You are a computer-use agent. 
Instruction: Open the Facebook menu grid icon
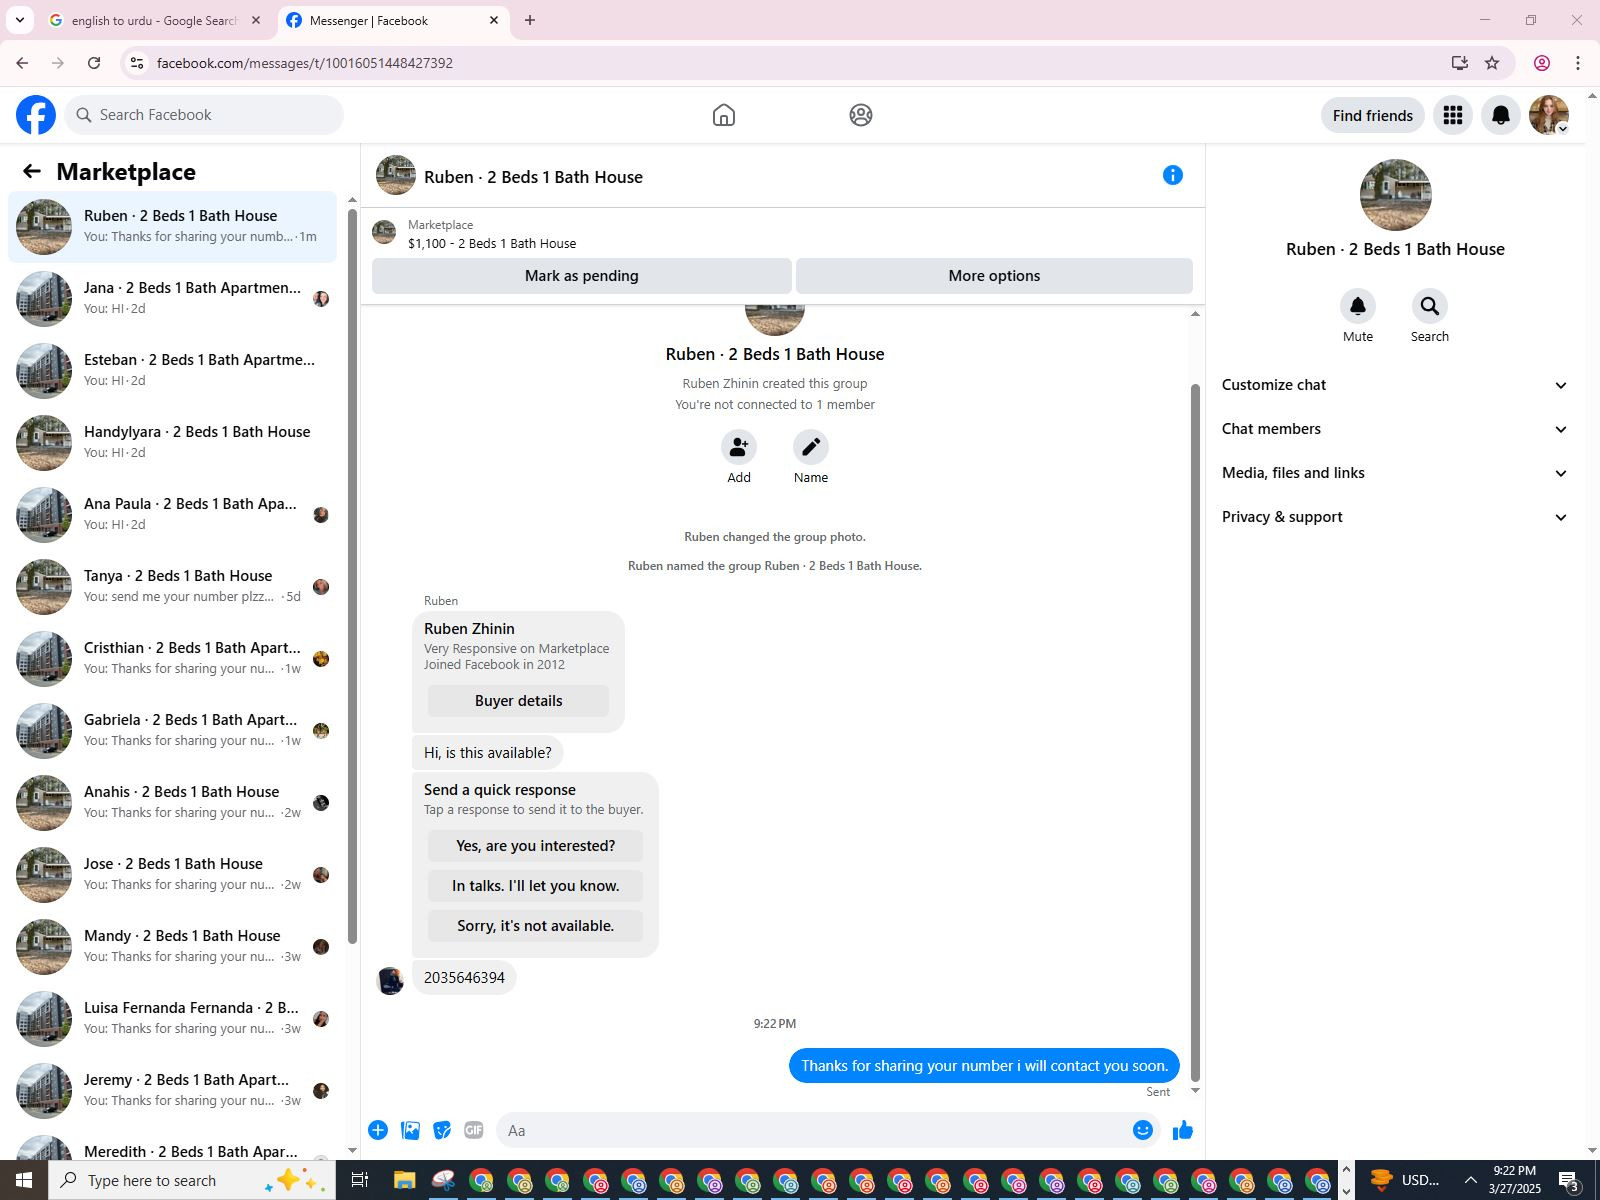point(1453,115)
